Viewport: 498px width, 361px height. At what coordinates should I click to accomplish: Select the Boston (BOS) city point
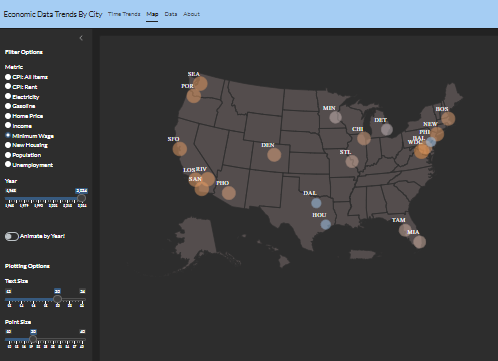(x=448, y=119)
